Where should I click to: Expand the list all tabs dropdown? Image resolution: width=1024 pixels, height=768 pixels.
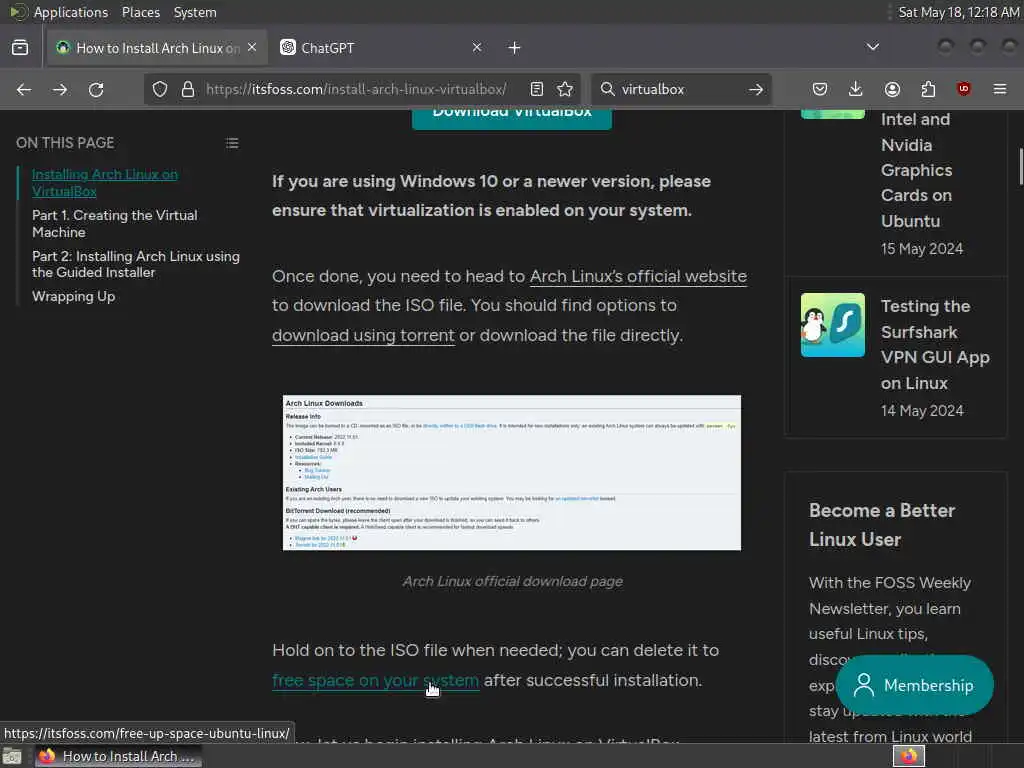tap(872, 47)
